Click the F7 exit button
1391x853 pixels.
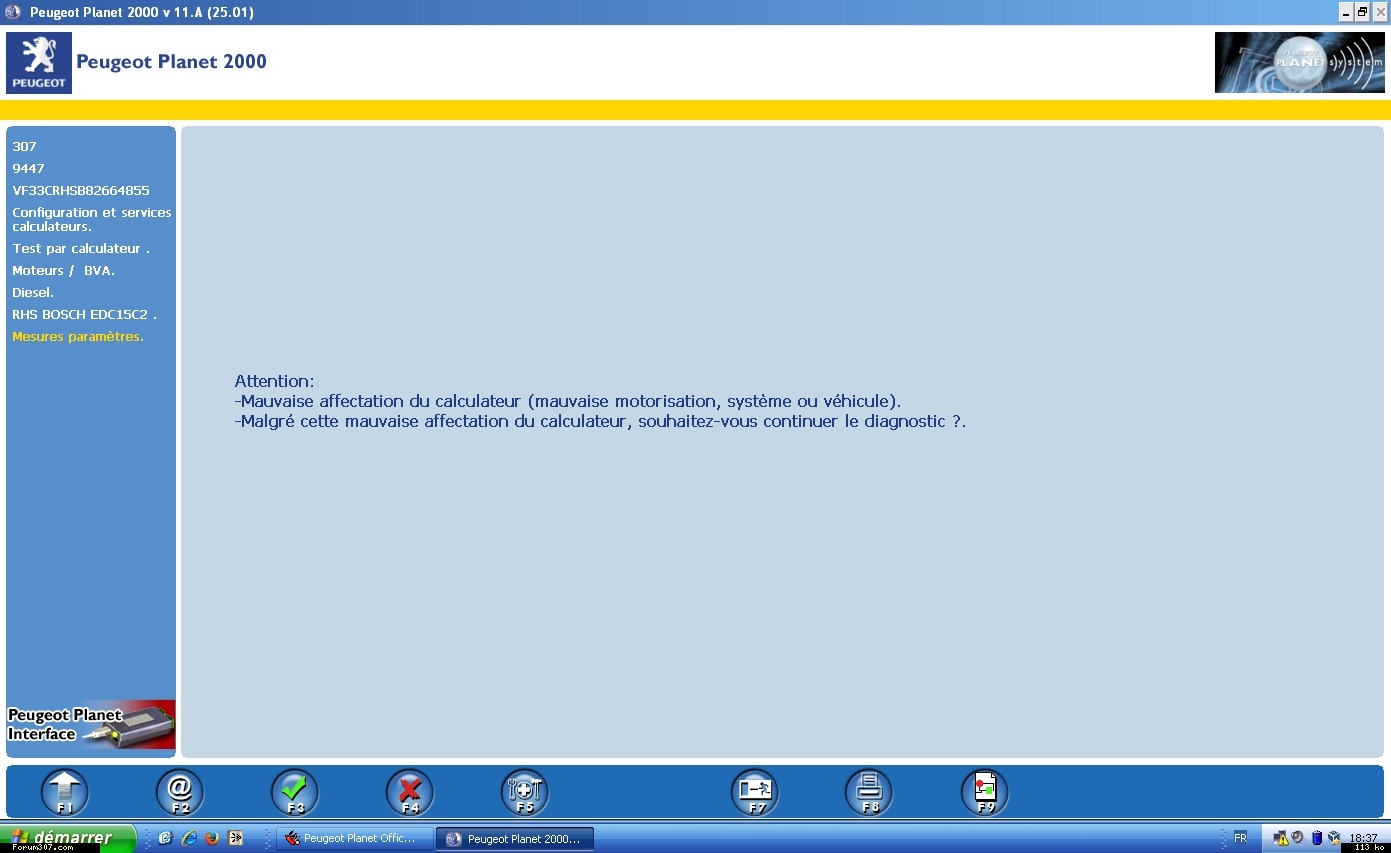[x=755, y=792]
